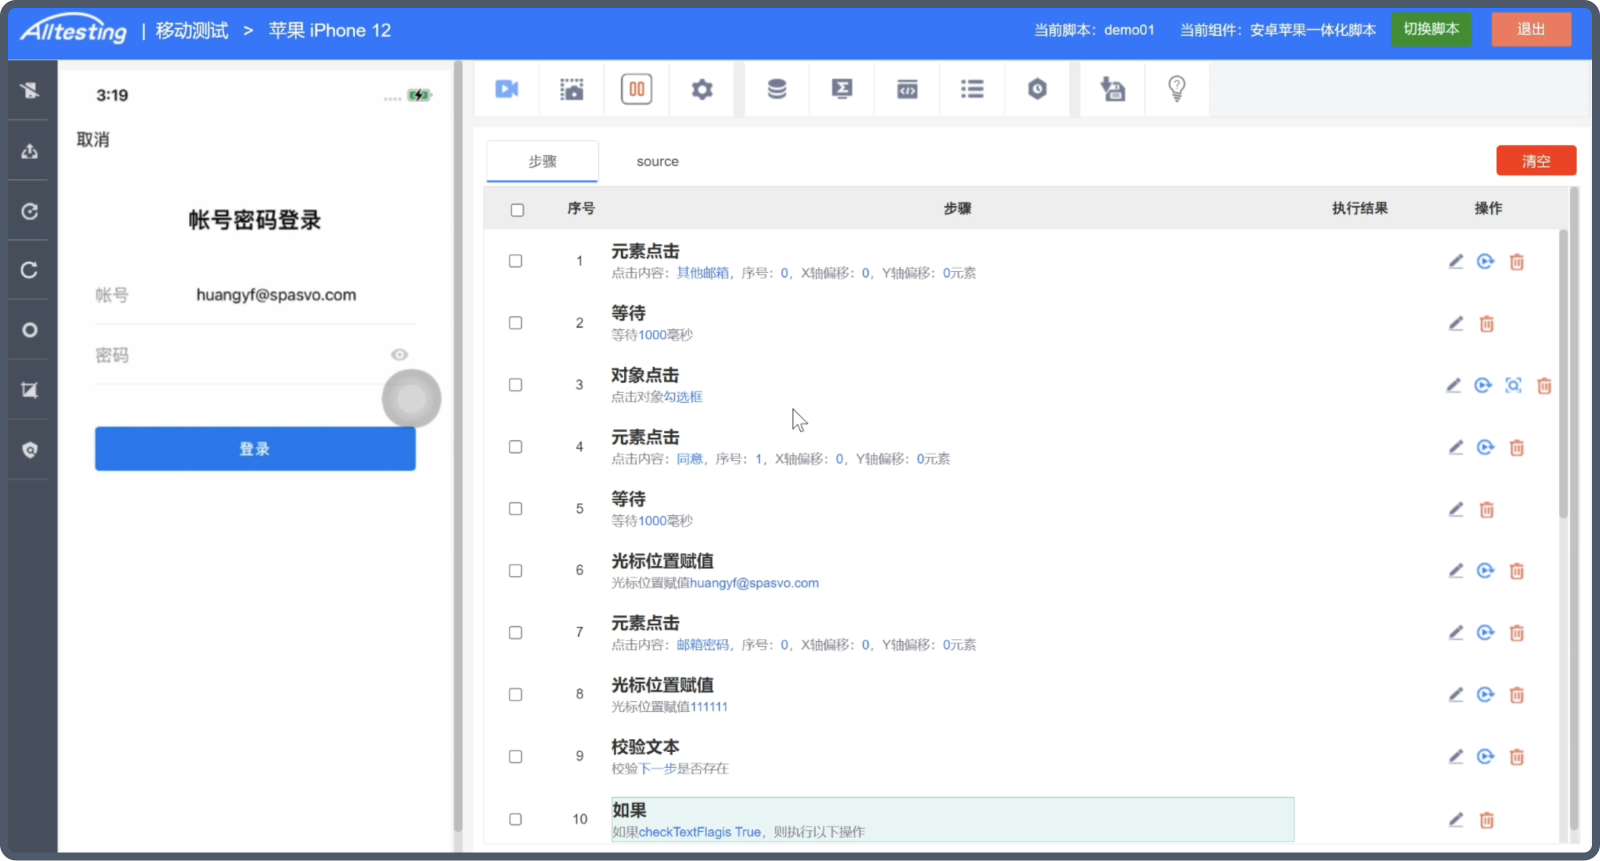This screenshot has height=861, width=1600.
Task: Click the lightbulb hint icon
Action: 1177,90
